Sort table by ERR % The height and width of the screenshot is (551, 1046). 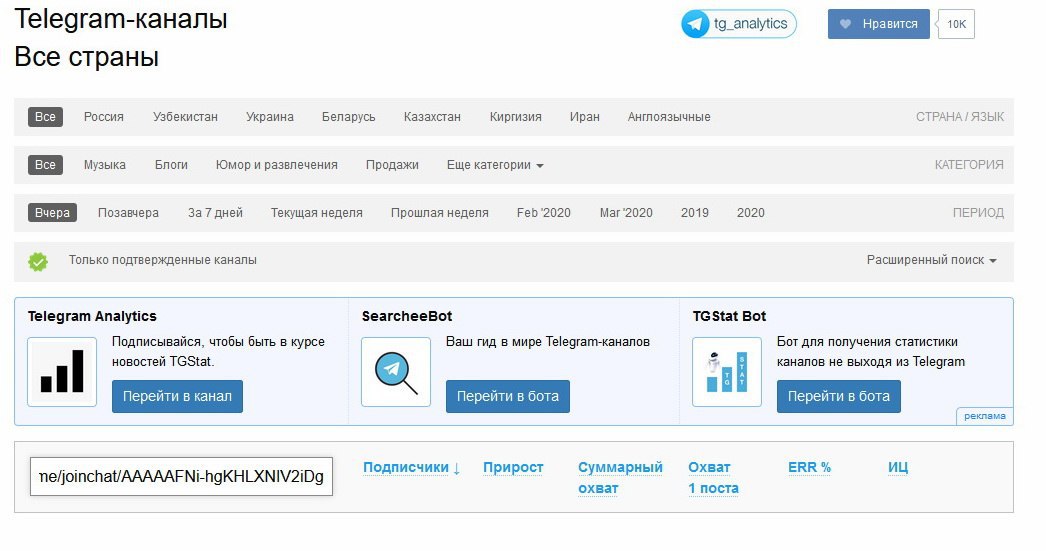click(809, 468)
